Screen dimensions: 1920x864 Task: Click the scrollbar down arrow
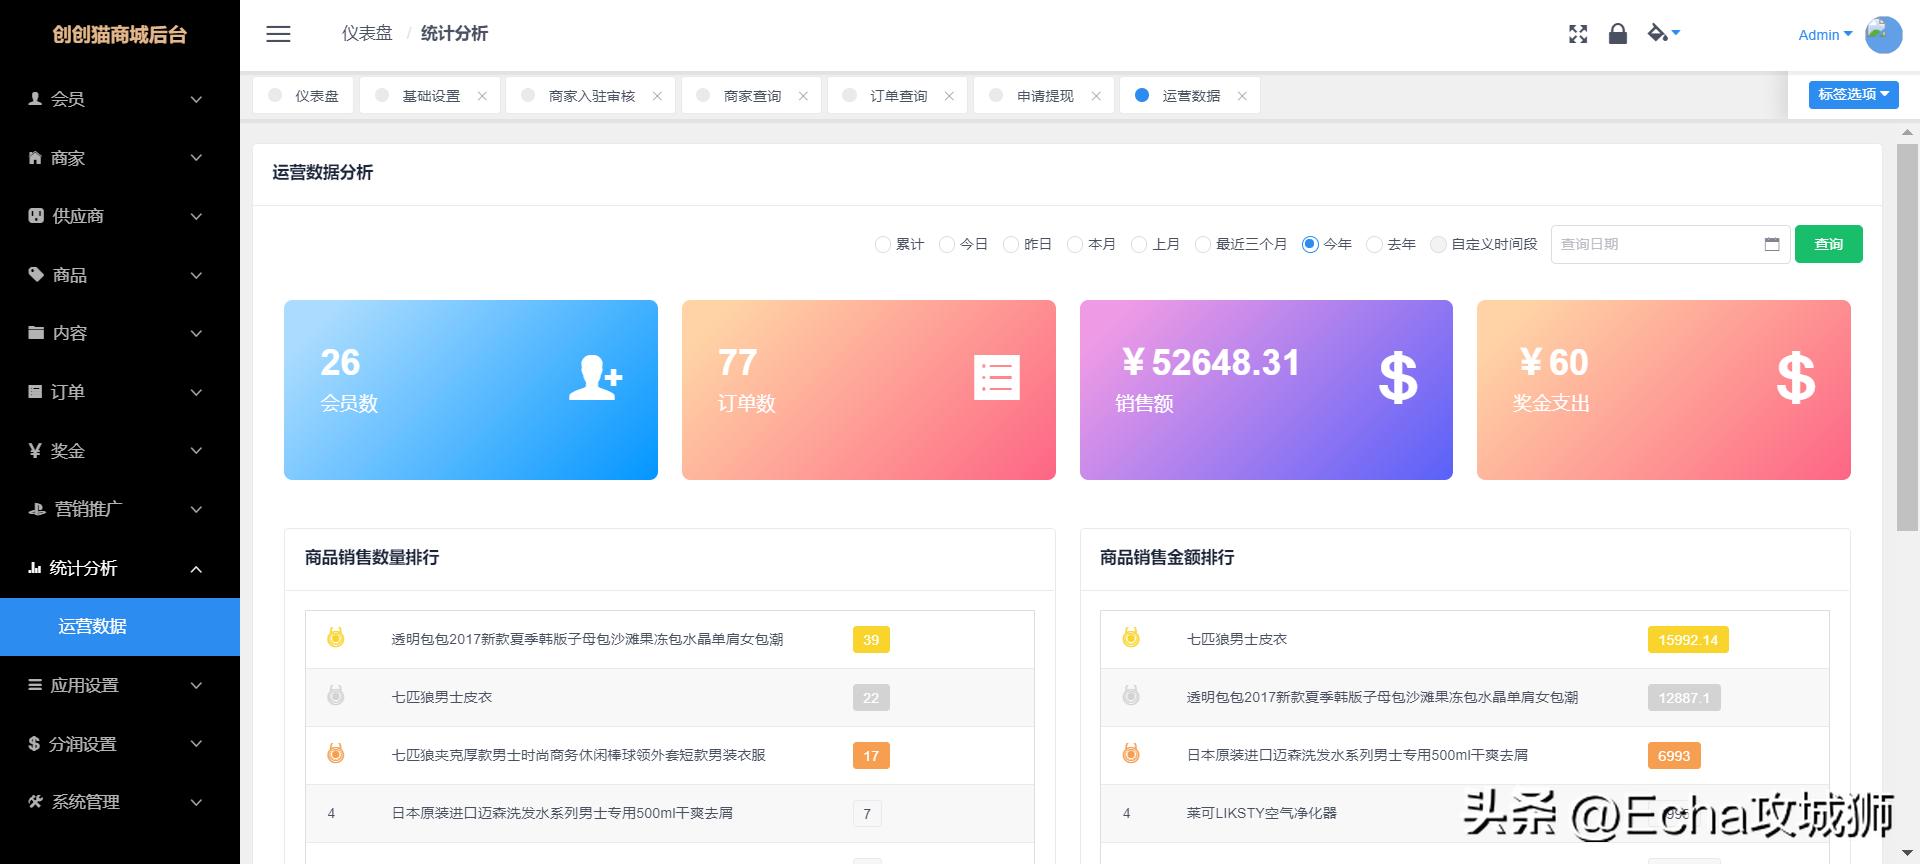[1907, 855]
